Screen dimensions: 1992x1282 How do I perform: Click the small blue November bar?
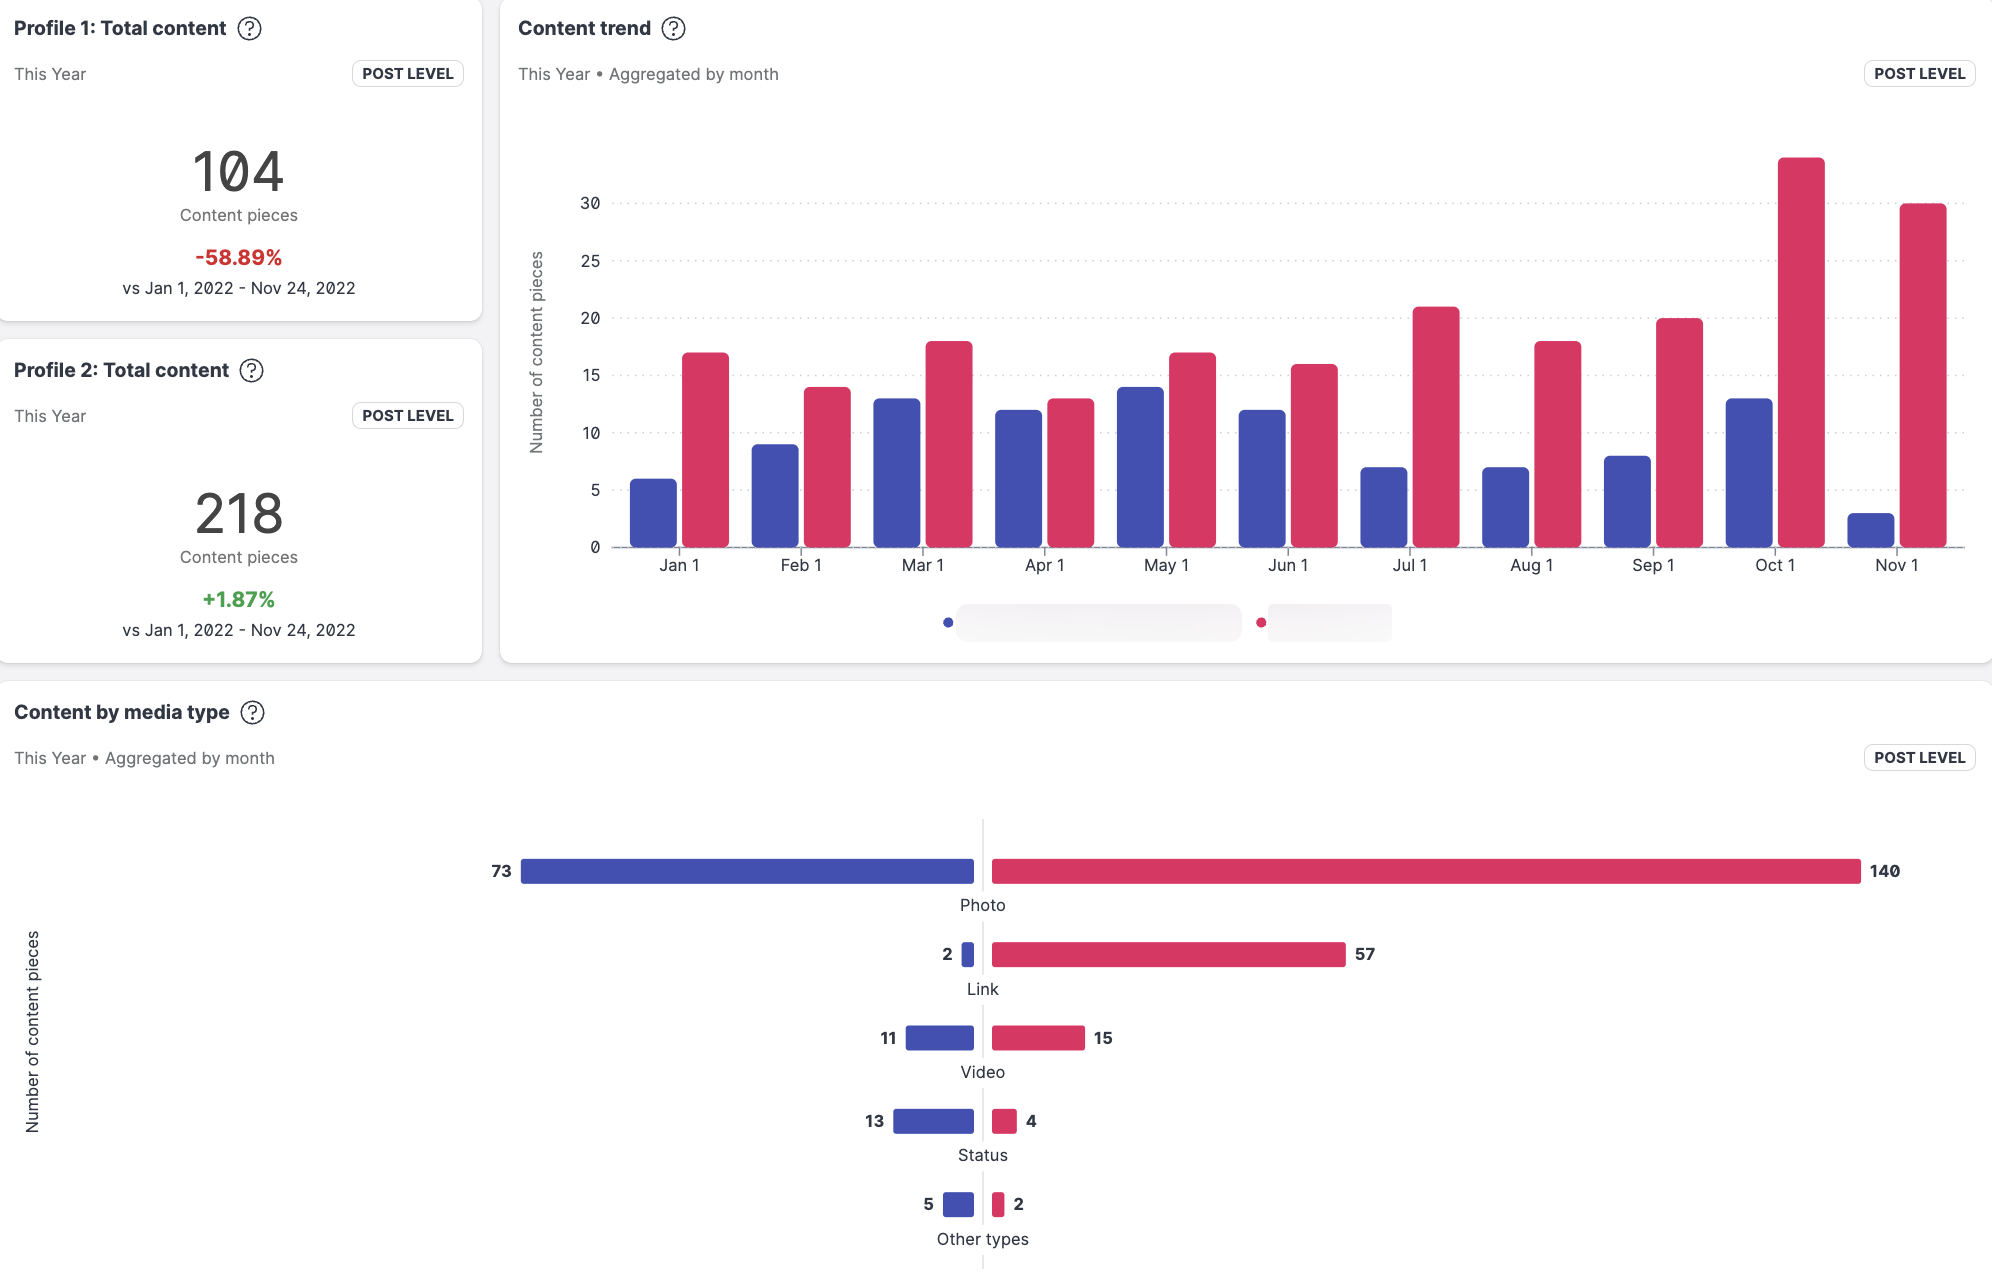(x=1870, y=530)
